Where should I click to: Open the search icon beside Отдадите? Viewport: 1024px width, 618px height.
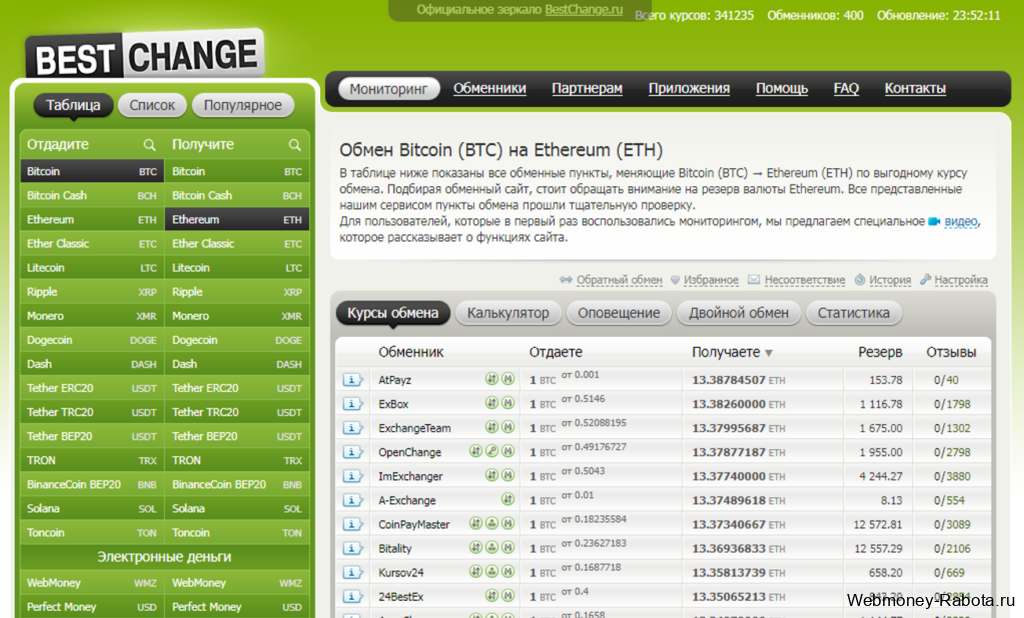pos(150,144)
